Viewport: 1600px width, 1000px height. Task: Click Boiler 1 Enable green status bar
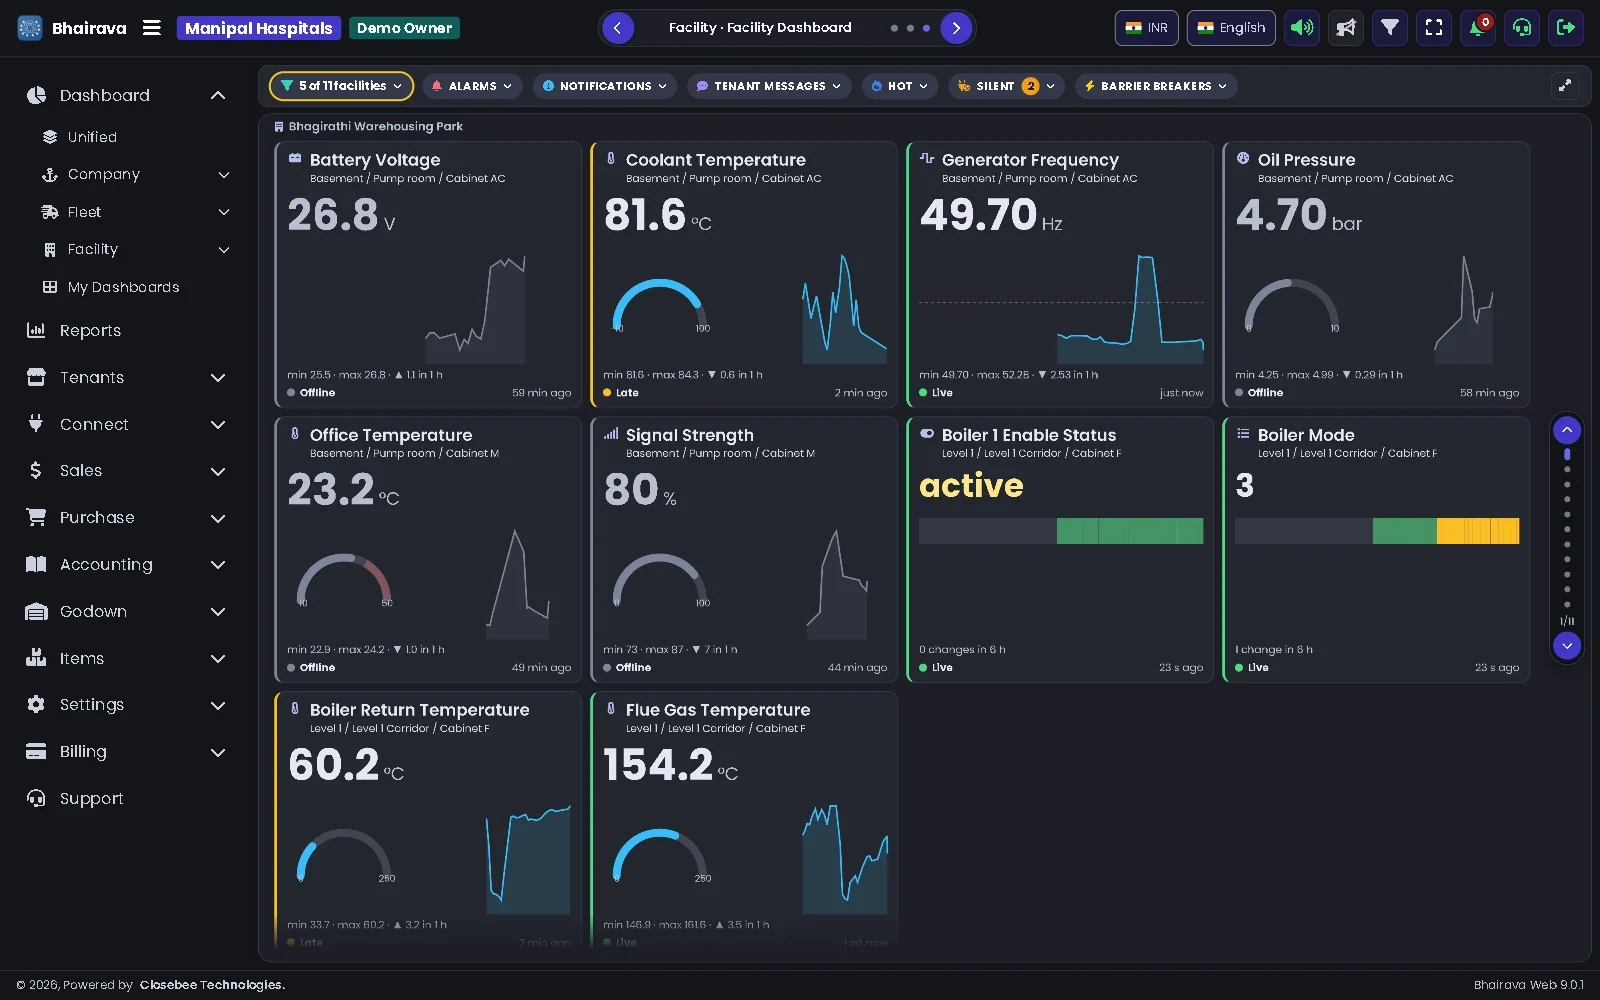1130,531
